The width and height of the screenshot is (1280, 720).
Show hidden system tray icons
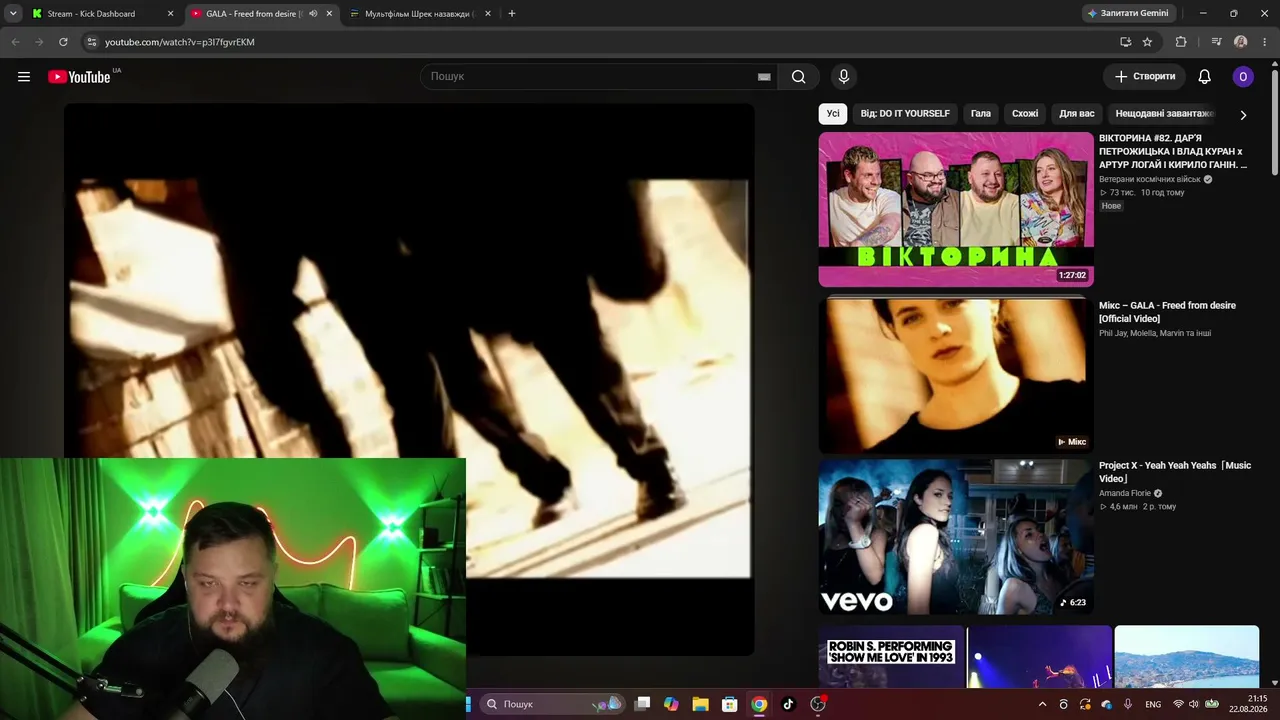pyautogui.click(x=1042, y=704)
